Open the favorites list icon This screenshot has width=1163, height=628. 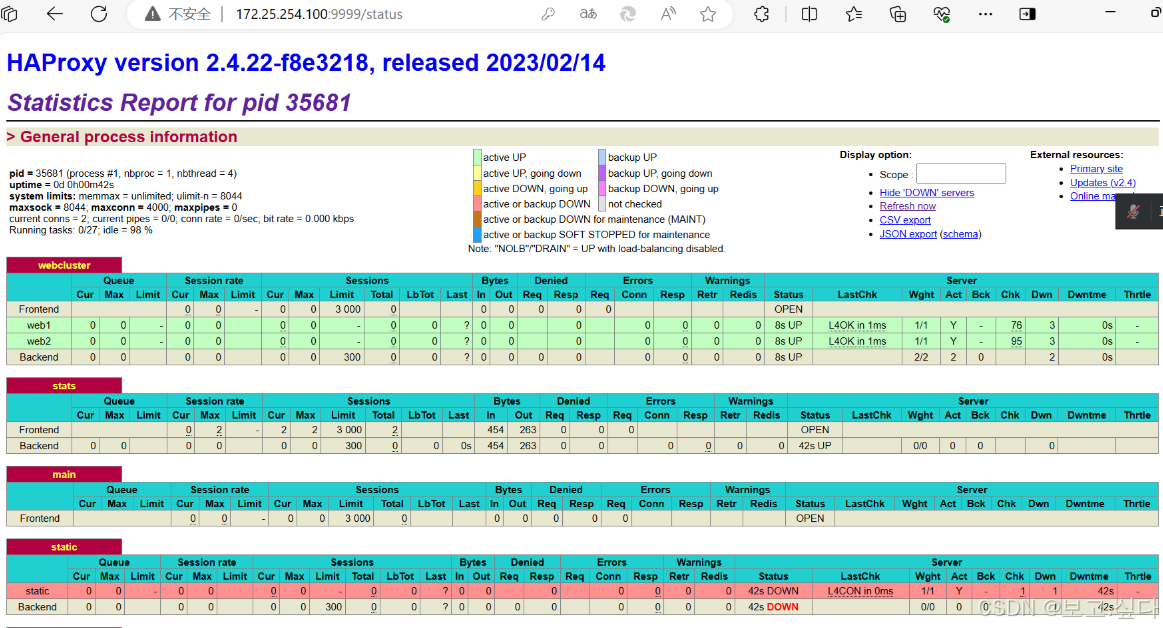pyautogui.click(x=854, y=14)
